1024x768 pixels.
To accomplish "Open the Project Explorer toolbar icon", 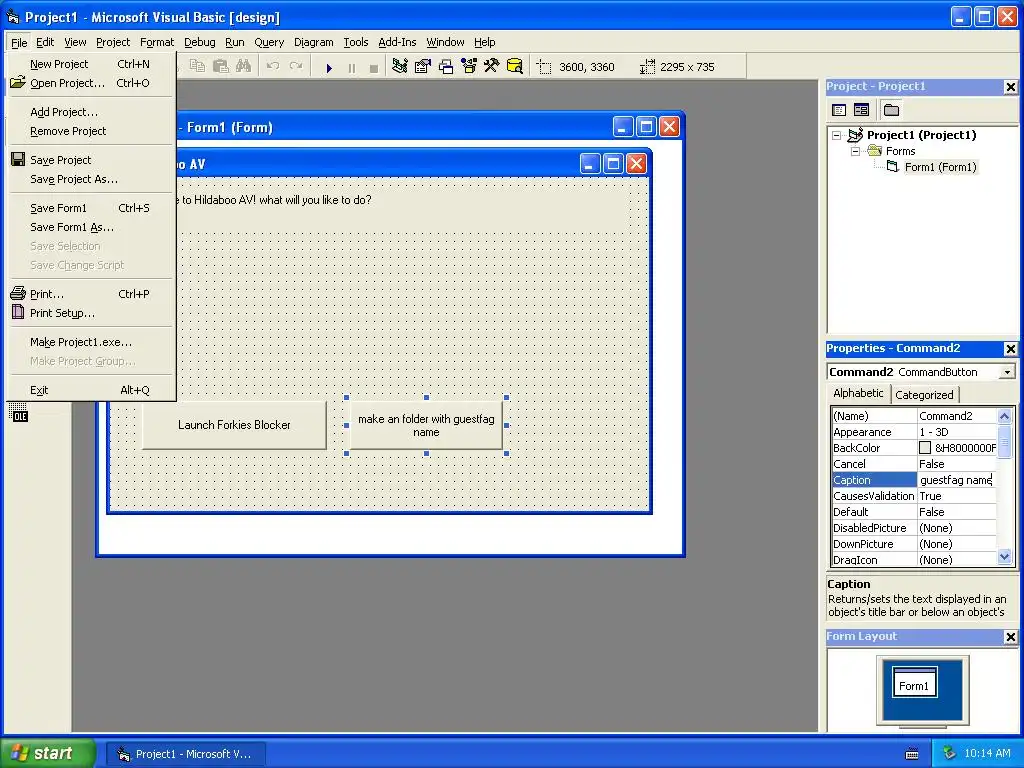I will 400,66.
